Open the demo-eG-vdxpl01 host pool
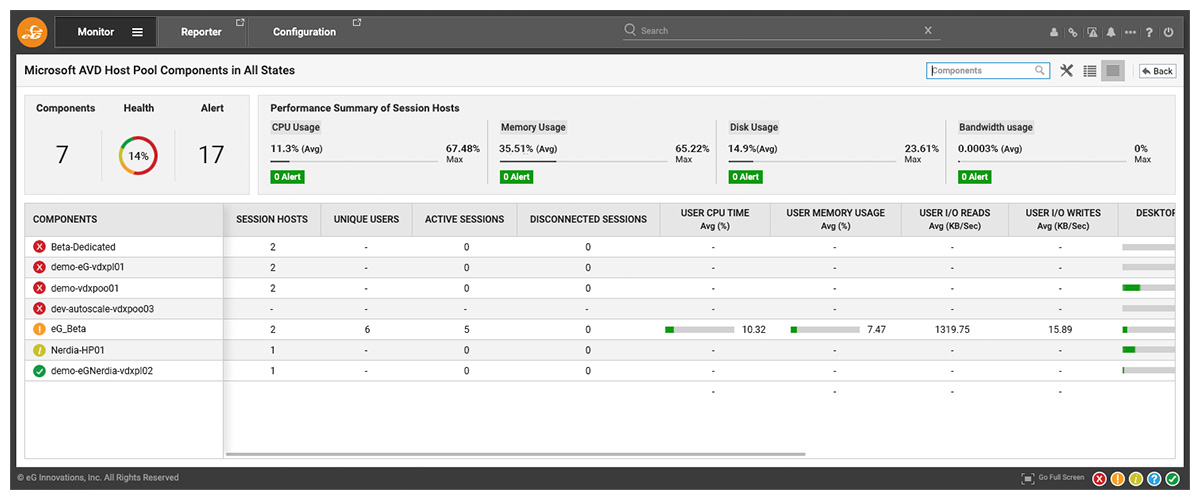1200x500 pixels. [x=87, y=268]
